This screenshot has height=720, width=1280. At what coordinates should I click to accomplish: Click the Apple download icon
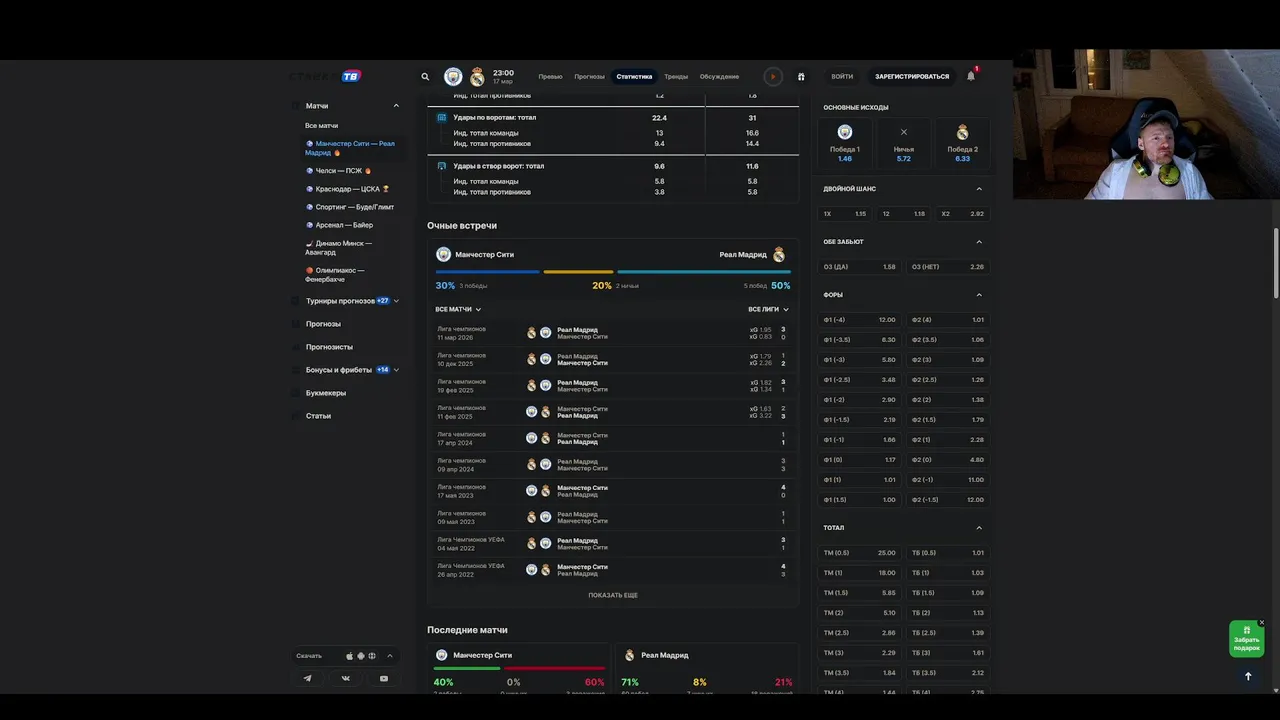pyautogui.click(x=350, y=656)
